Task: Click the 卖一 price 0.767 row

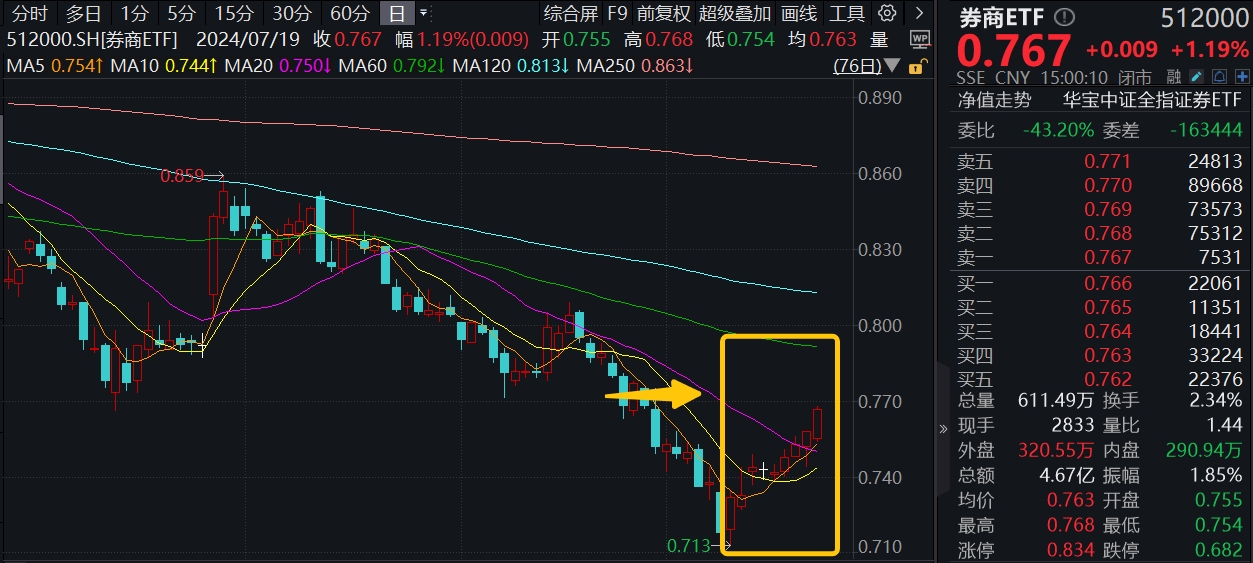Action: pos(1100,259)
